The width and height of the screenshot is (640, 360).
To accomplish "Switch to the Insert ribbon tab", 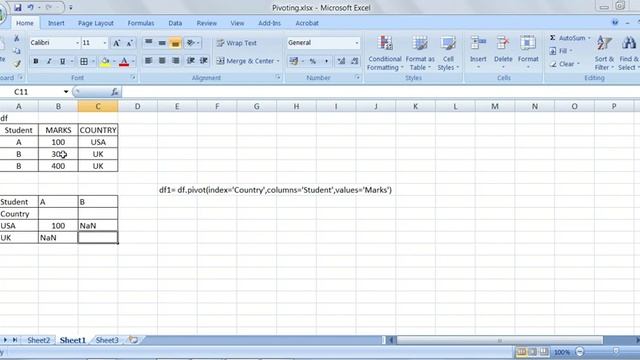I will pyautogui.click(x=56, y=23).
